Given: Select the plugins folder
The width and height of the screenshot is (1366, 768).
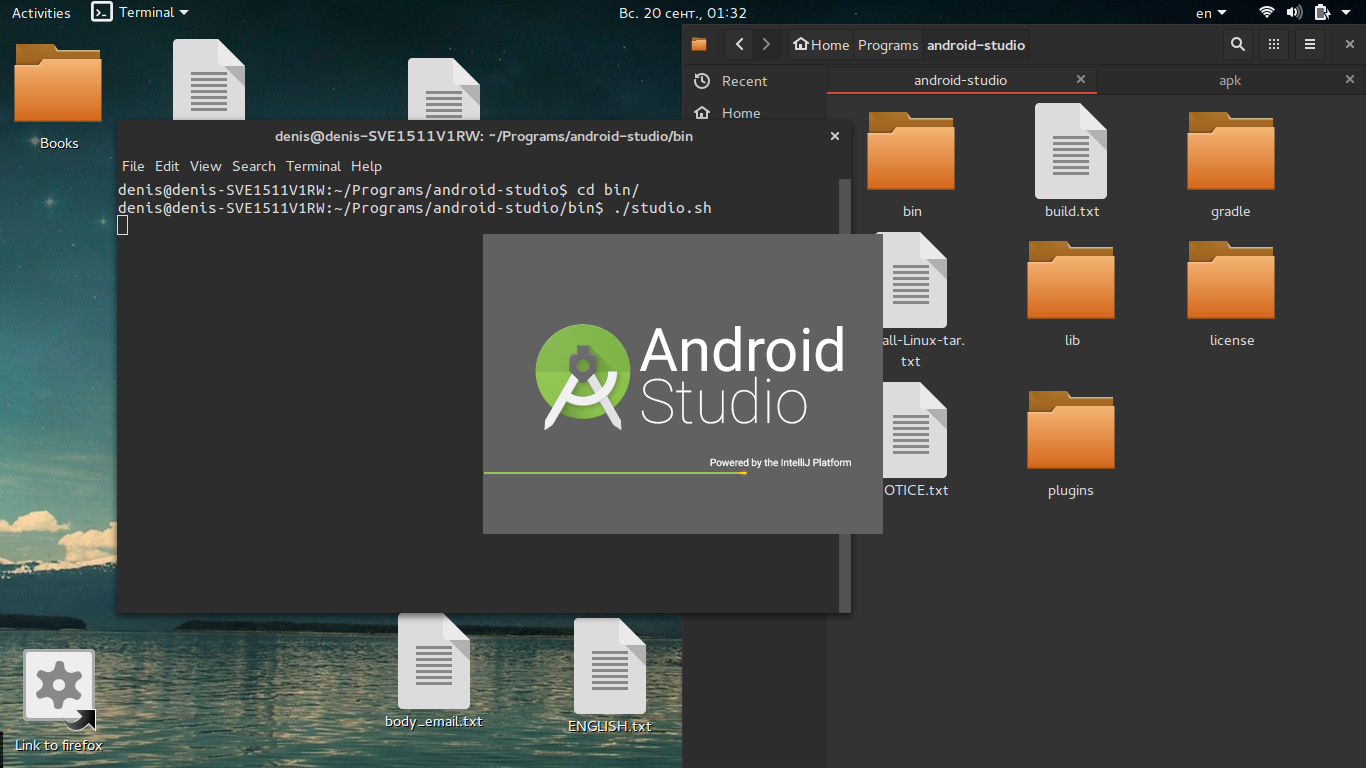Looking at the screenshot, I should point(1071,445).
